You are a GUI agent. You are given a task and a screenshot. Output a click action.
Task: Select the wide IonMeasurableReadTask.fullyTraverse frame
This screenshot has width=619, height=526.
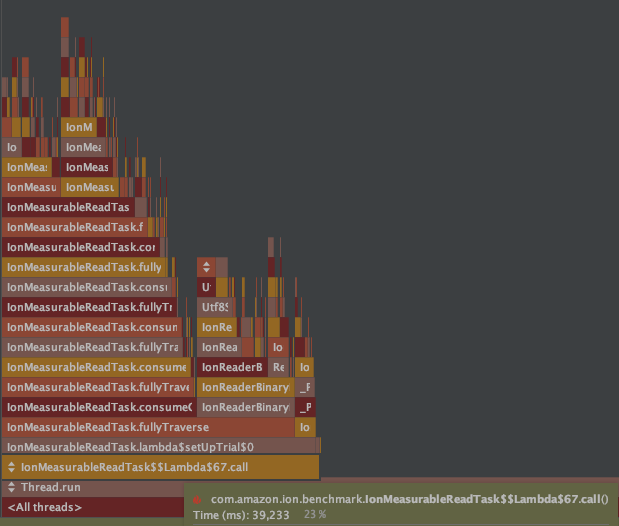148,427
